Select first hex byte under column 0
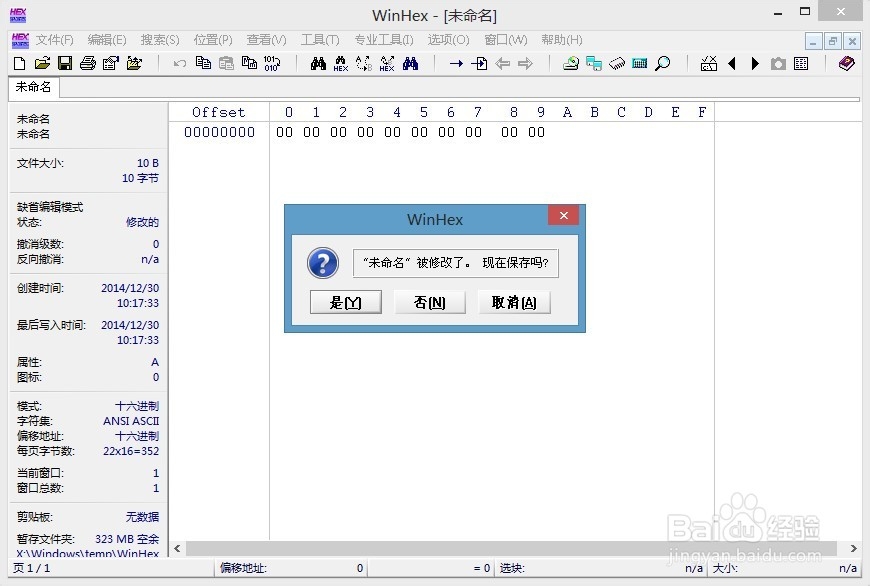This screenshot has width=870, height=586. pyautogui.click(x=285, y=133)
